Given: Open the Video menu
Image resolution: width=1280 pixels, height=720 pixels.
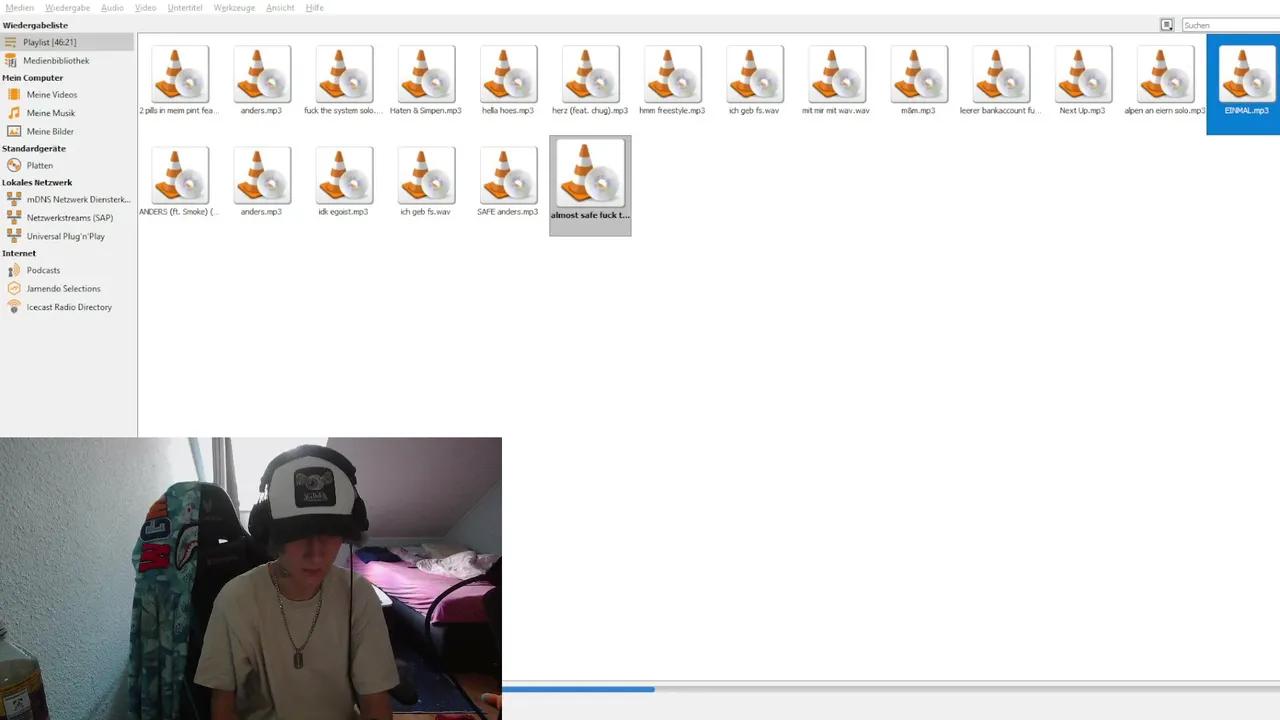Looking at the screenshot, I should [x=145, y=8].
